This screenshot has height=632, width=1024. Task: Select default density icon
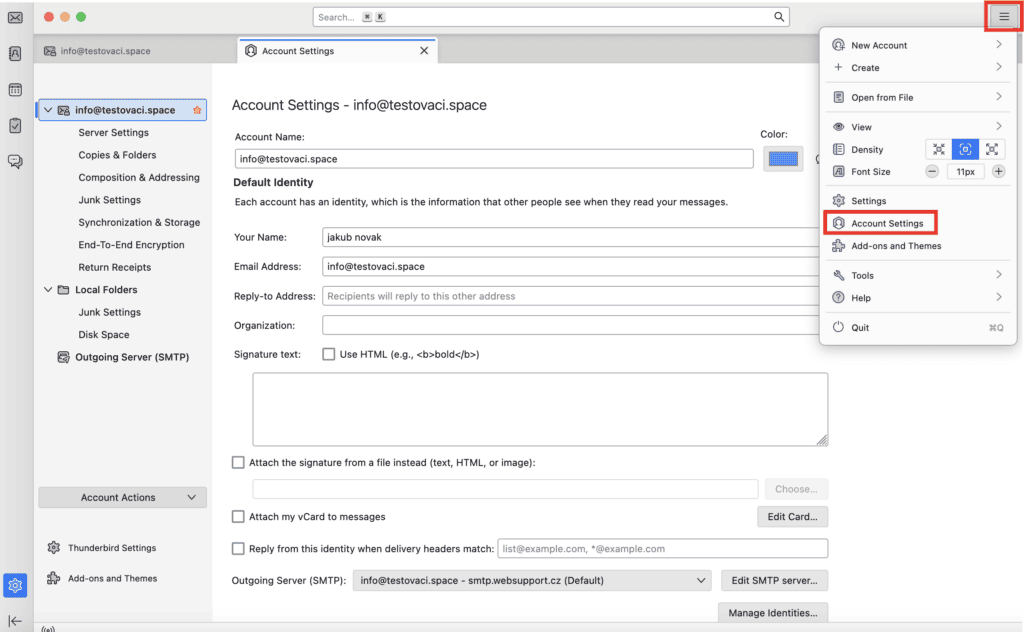click(x=965, y=150)
